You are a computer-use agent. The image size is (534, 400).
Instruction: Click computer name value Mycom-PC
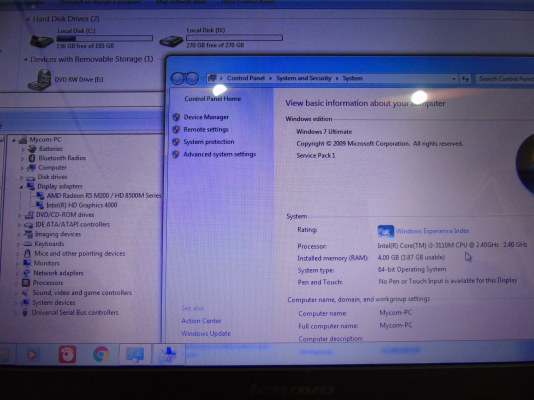coord(396,313)
